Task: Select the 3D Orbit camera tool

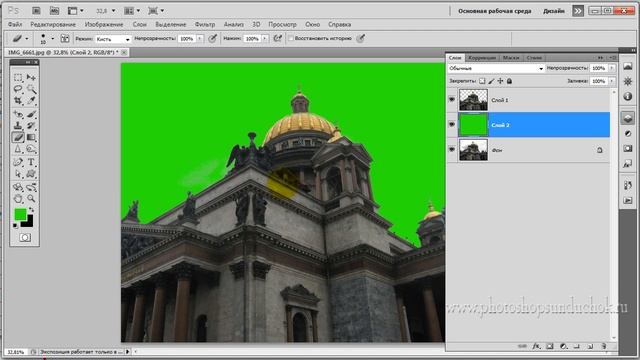Action: pos(31,187)
